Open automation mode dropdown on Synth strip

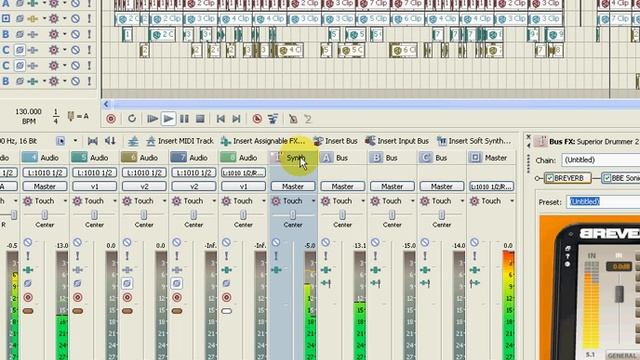(313, 201)
